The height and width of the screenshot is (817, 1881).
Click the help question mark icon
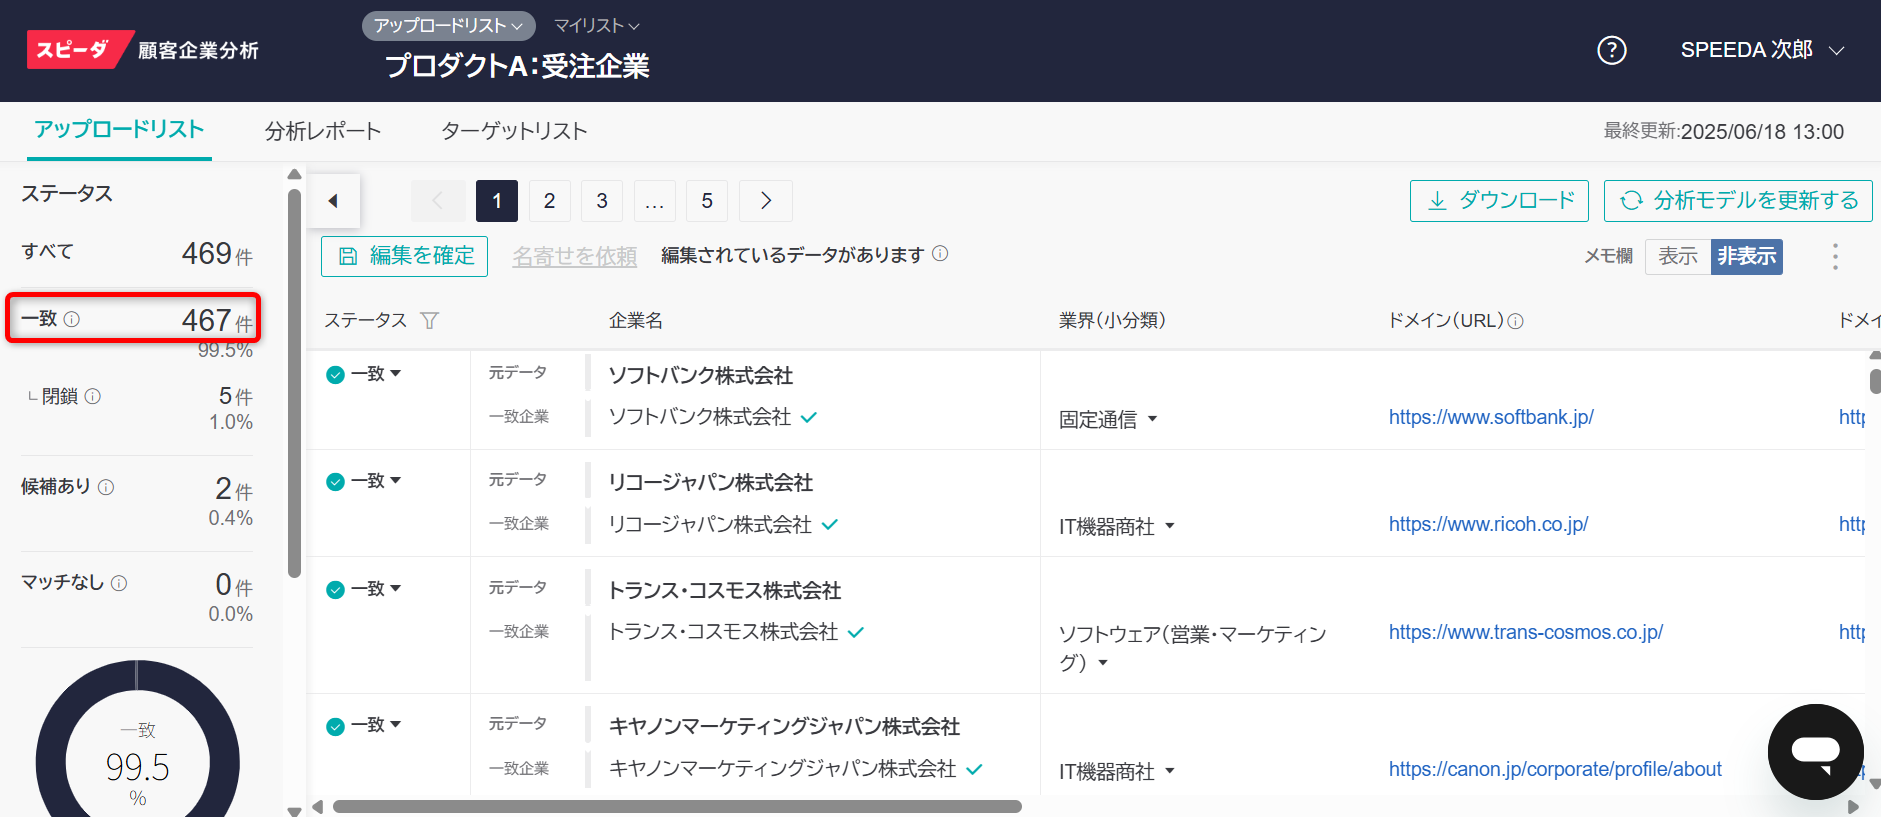[1611, 50]
